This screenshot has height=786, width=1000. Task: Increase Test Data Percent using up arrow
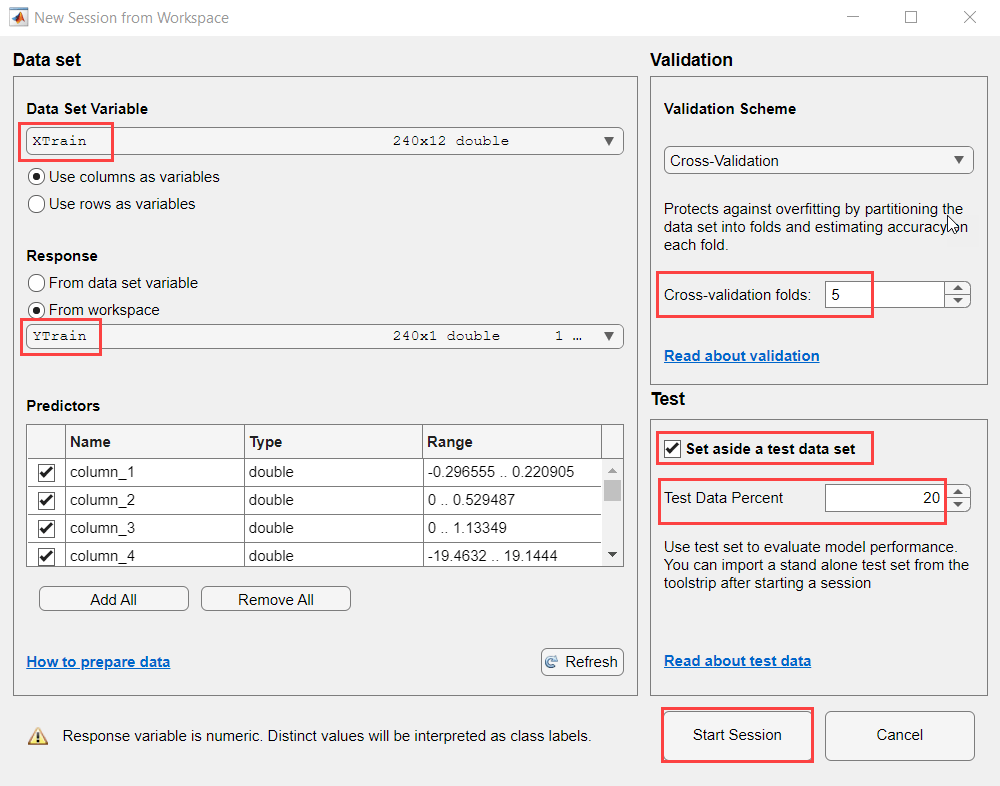pos(958,491)
